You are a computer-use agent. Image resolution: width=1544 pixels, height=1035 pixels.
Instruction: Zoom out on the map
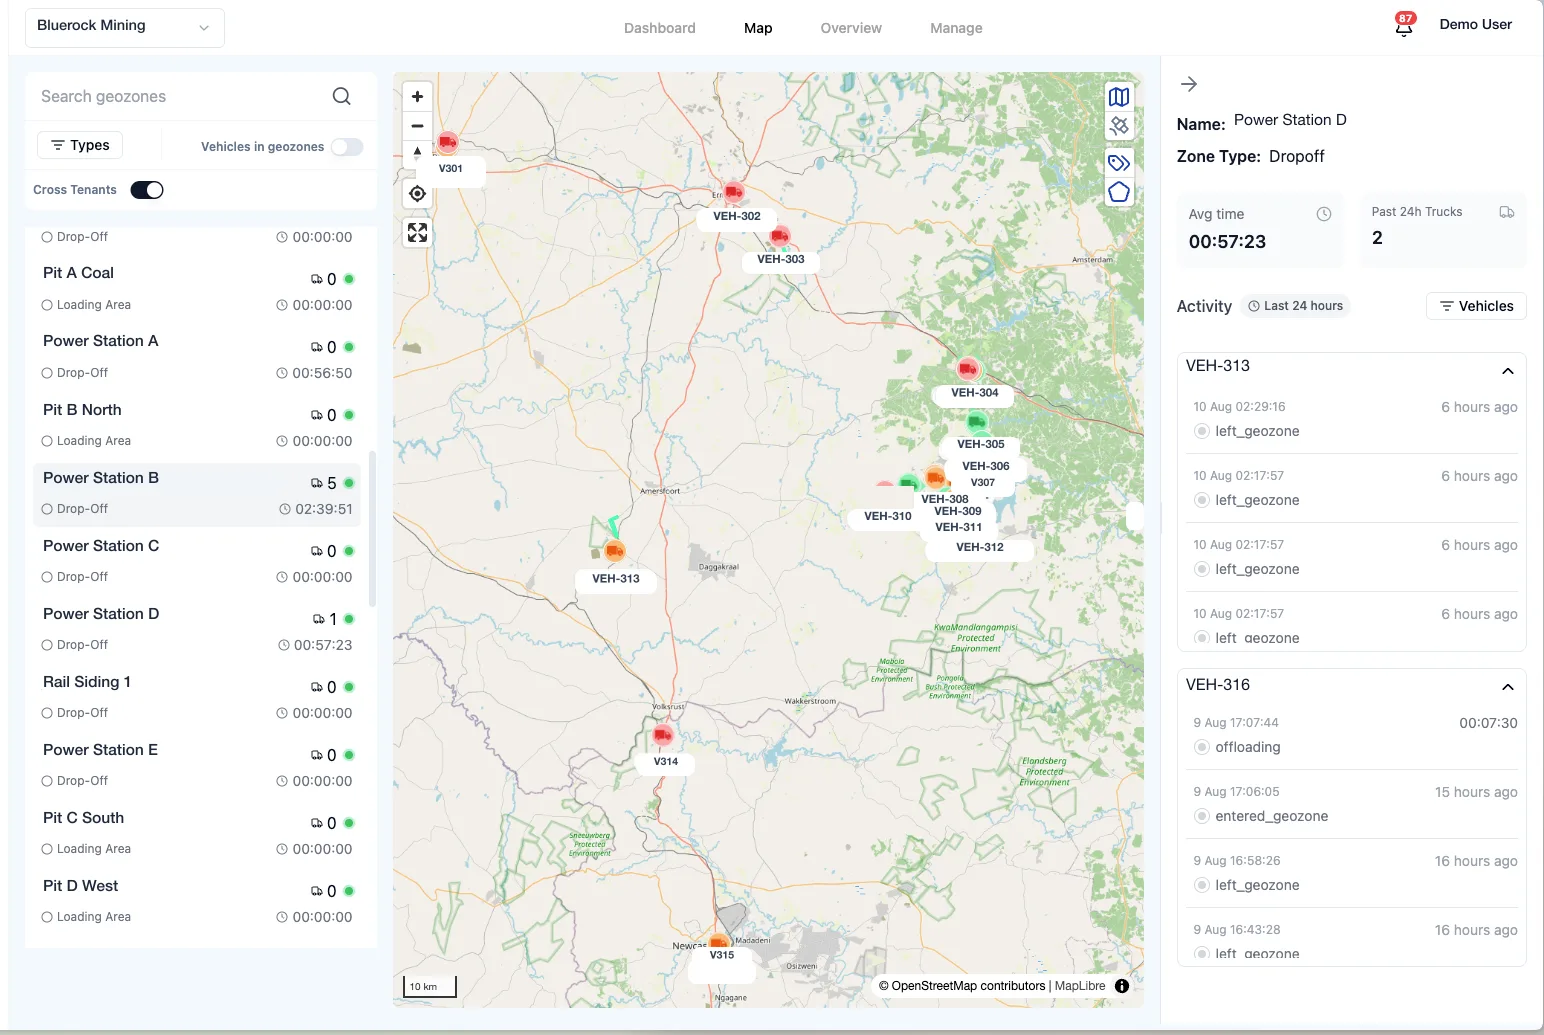(x=417, y=126)
